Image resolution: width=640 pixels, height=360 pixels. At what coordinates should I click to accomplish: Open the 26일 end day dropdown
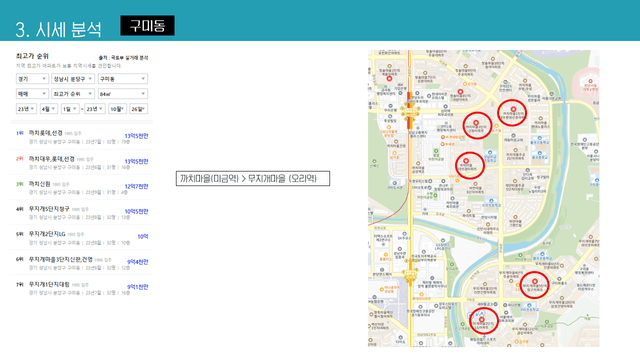point(138,109)
